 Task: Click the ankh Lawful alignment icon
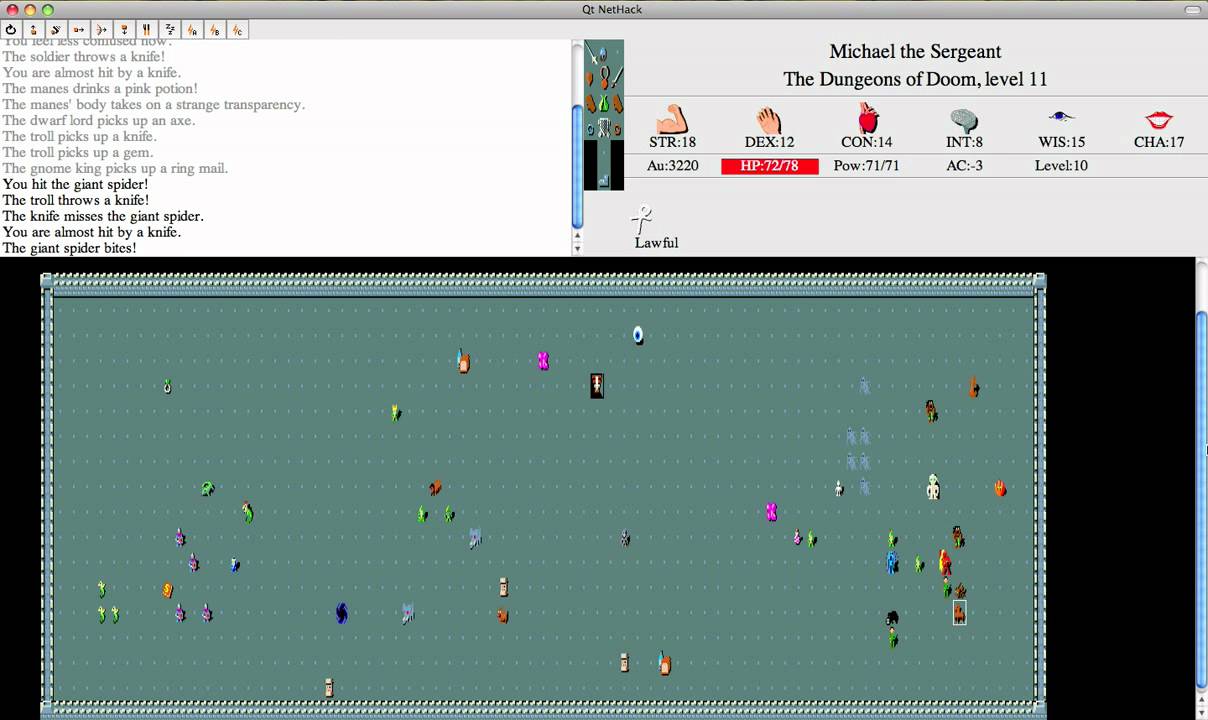(x=643, y=220)
